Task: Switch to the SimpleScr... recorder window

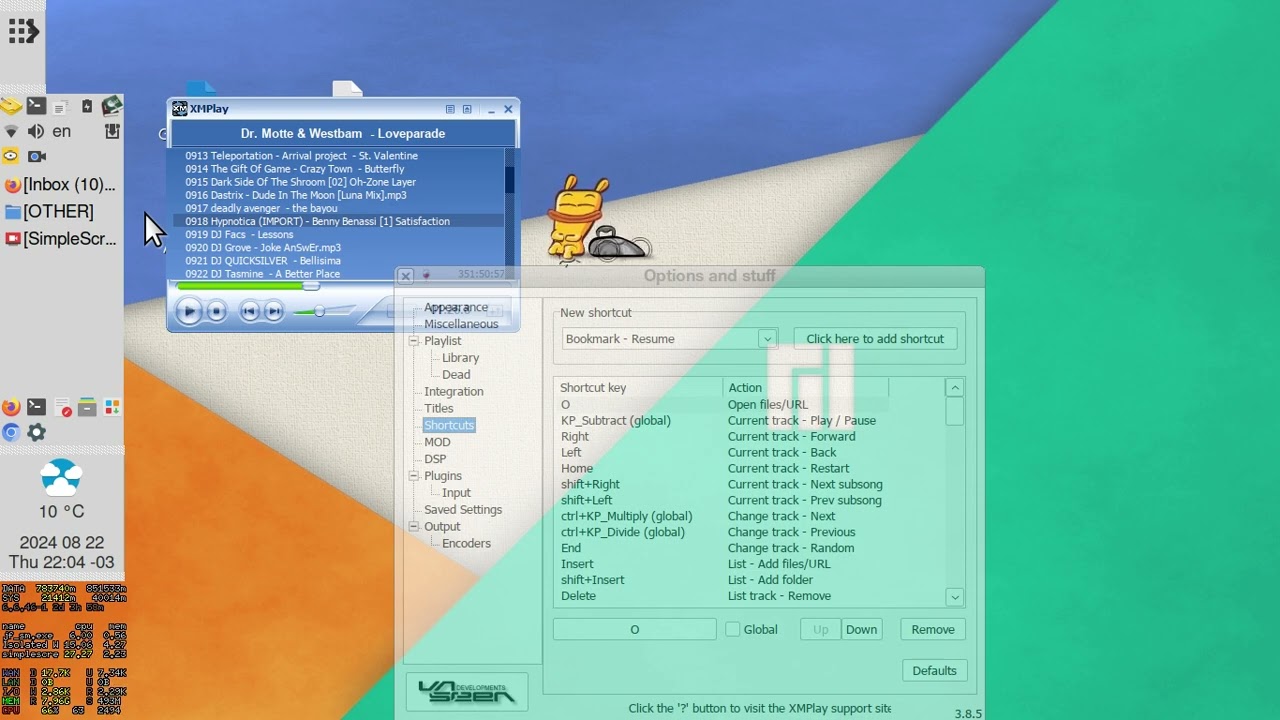Action: (x=61, y=238)
